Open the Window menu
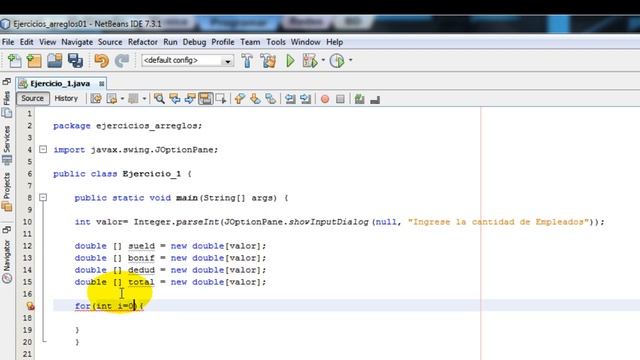Screen dimensions: 640x360 point(305,42)
